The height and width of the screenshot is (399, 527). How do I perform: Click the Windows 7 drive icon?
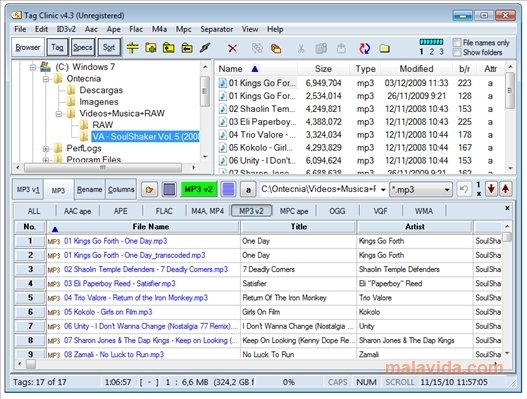tap(45, 67)
